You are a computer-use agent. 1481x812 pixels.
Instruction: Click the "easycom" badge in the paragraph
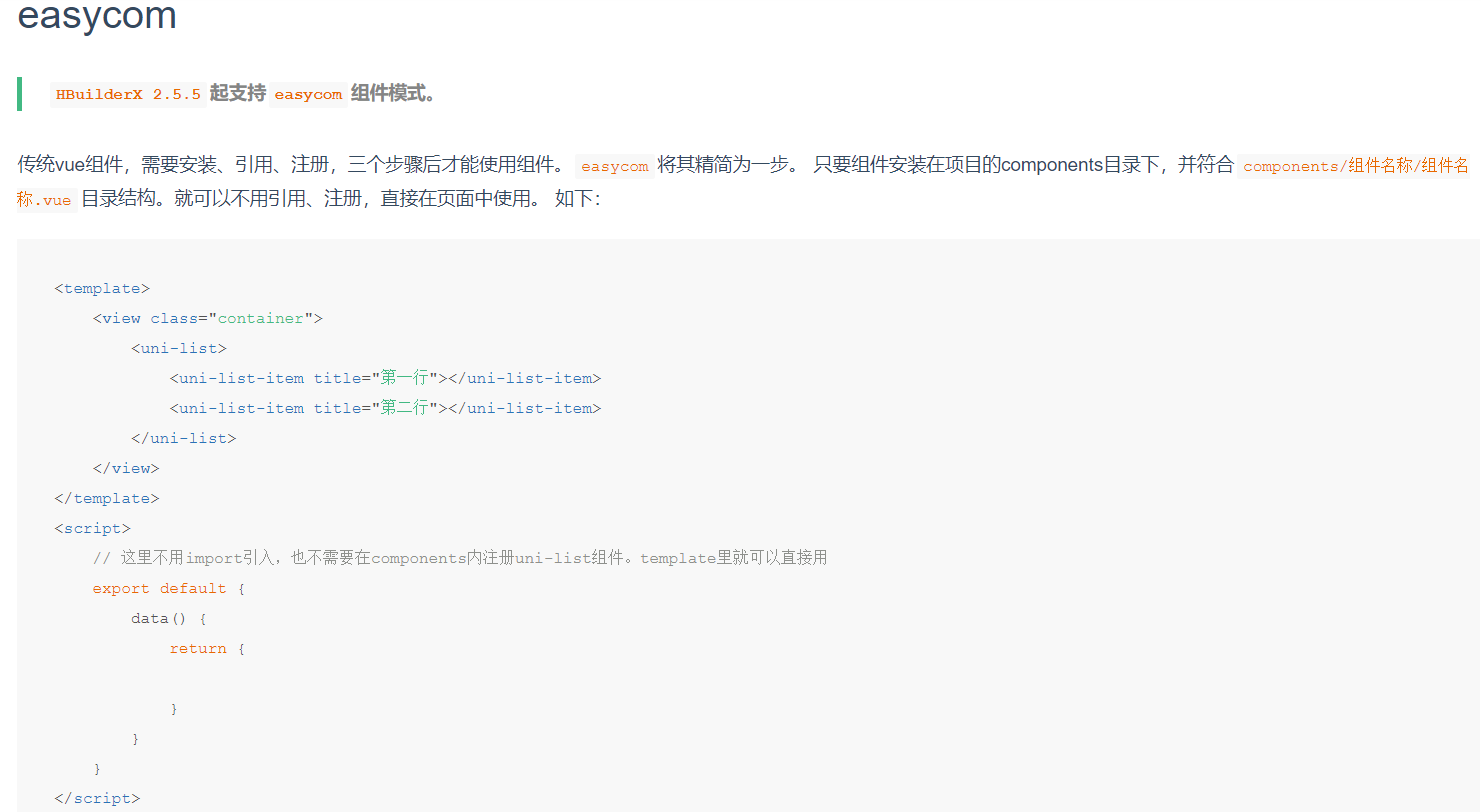(x=614, y=166)
